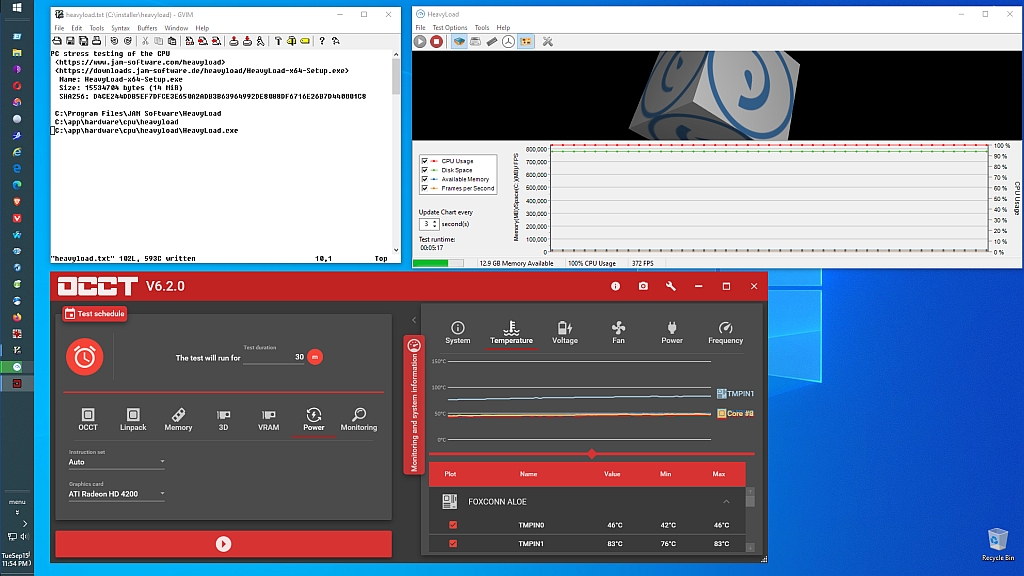Screen dimensions: 1024x576
Task: Click OCCT test duration input field
Action: (x=274, y=357)
